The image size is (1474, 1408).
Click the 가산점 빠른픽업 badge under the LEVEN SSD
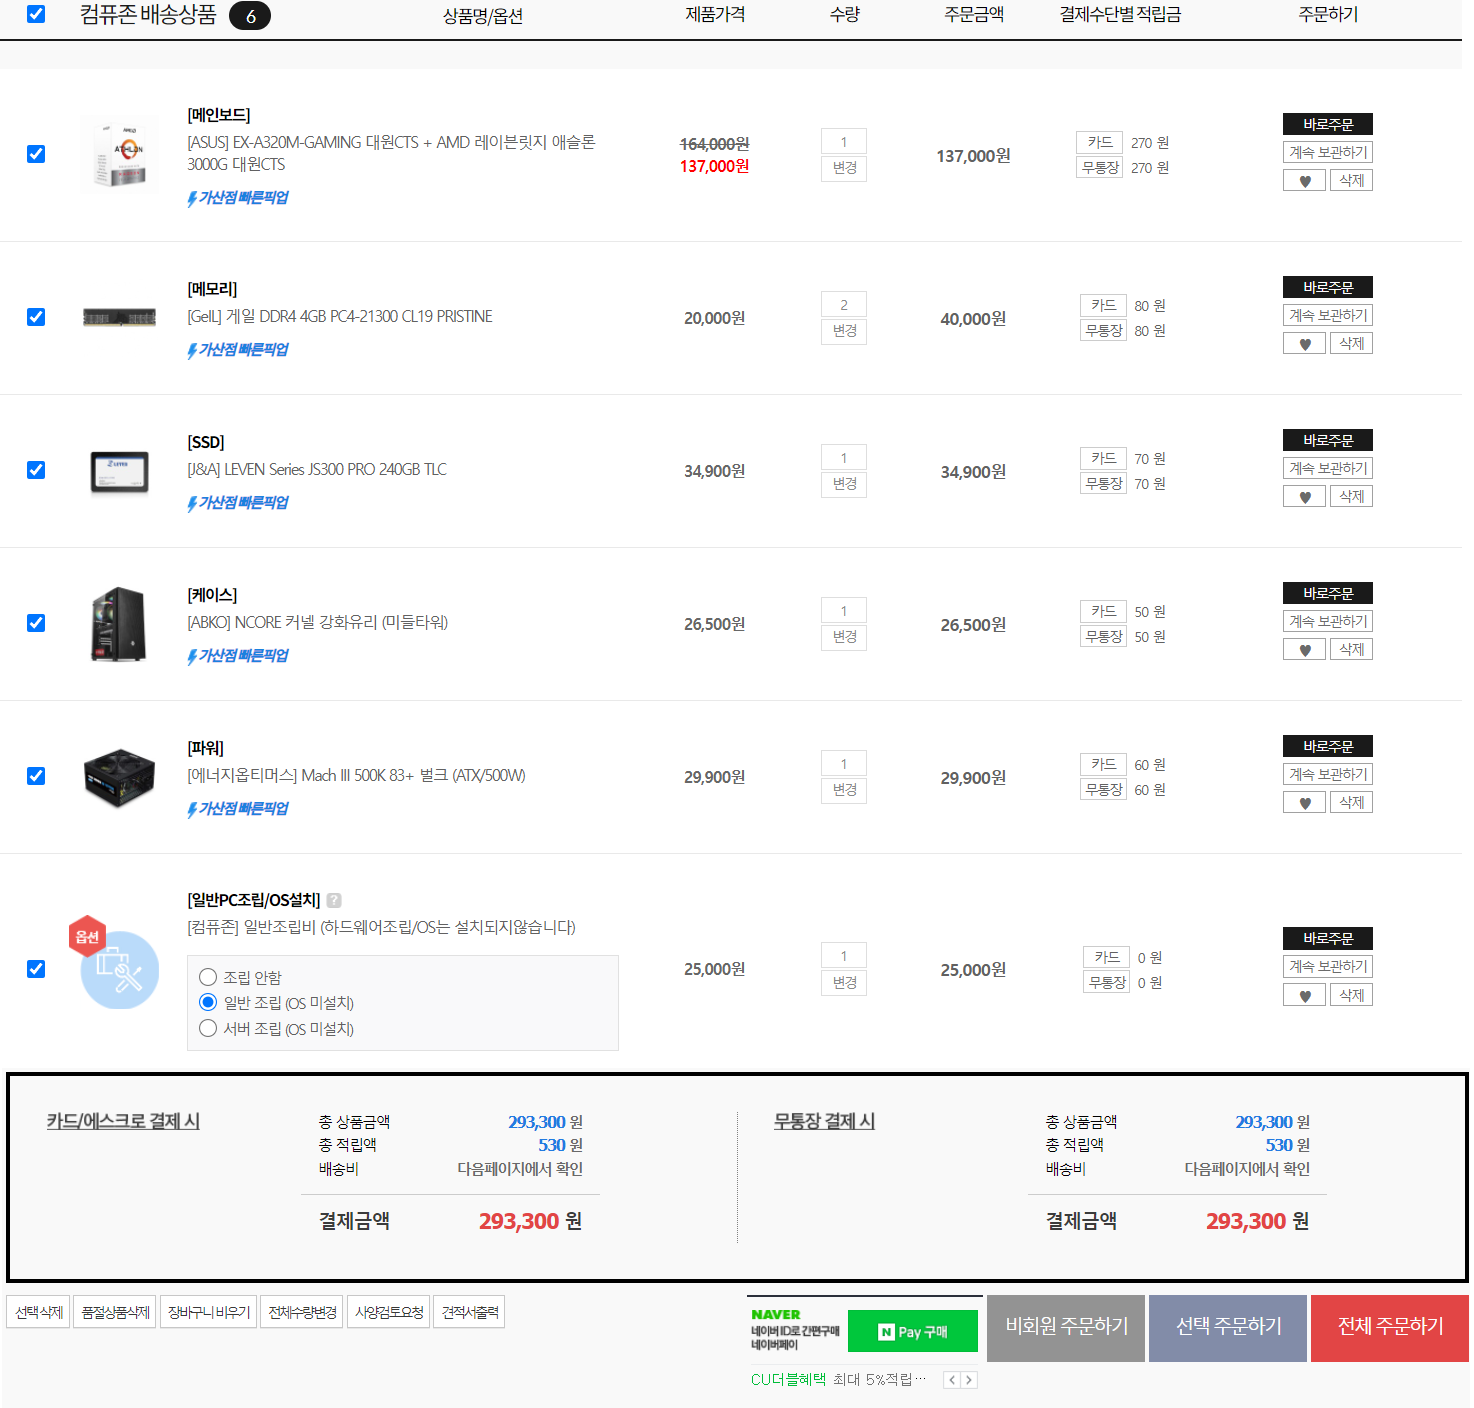tap(238, 503)
